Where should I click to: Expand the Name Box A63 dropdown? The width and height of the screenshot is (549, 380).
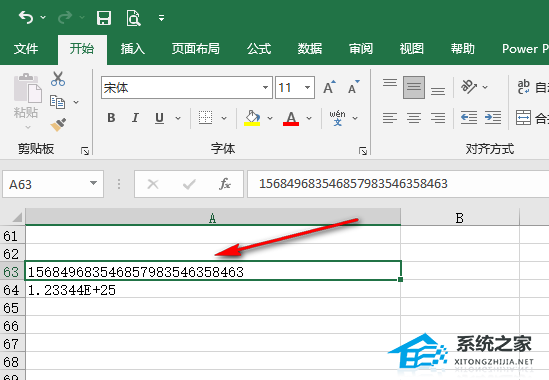tap(93, 183)
